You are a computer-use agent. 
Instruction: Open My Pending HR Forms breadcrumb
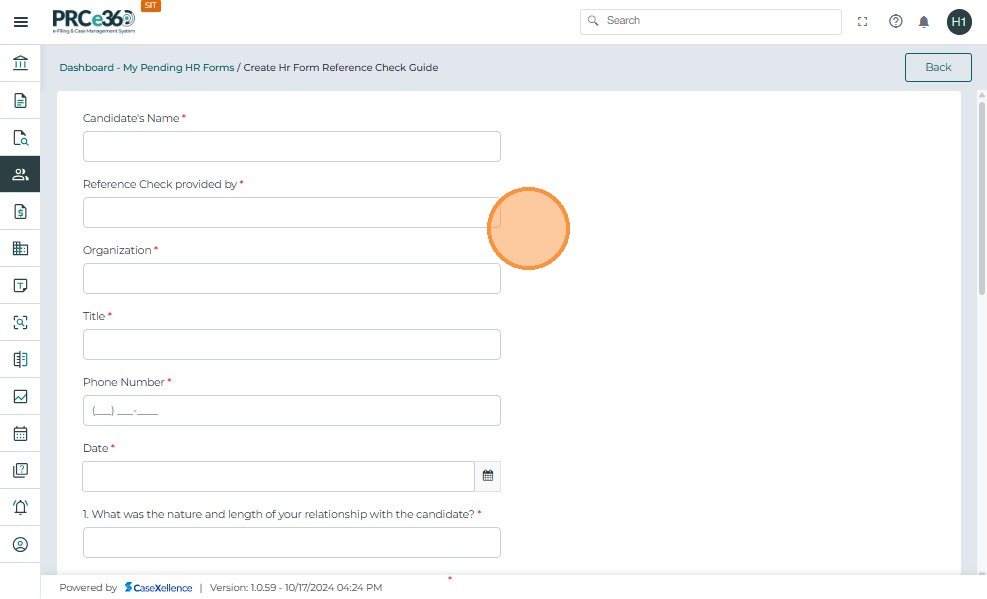178,68
